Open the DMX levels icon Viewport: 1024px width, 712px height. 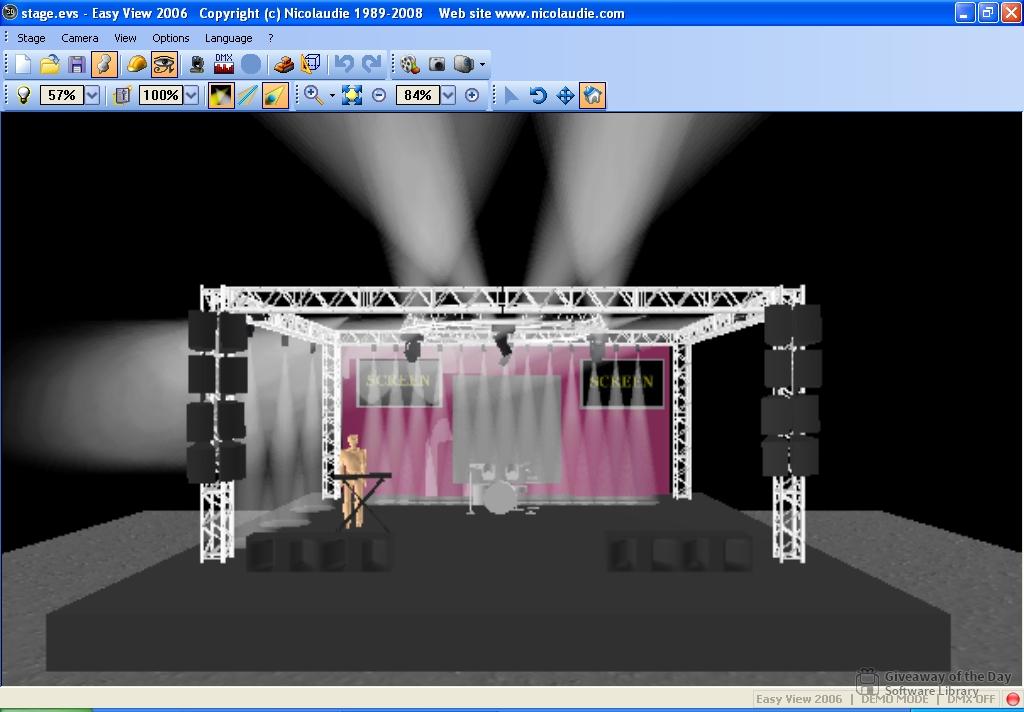(223, 64)
